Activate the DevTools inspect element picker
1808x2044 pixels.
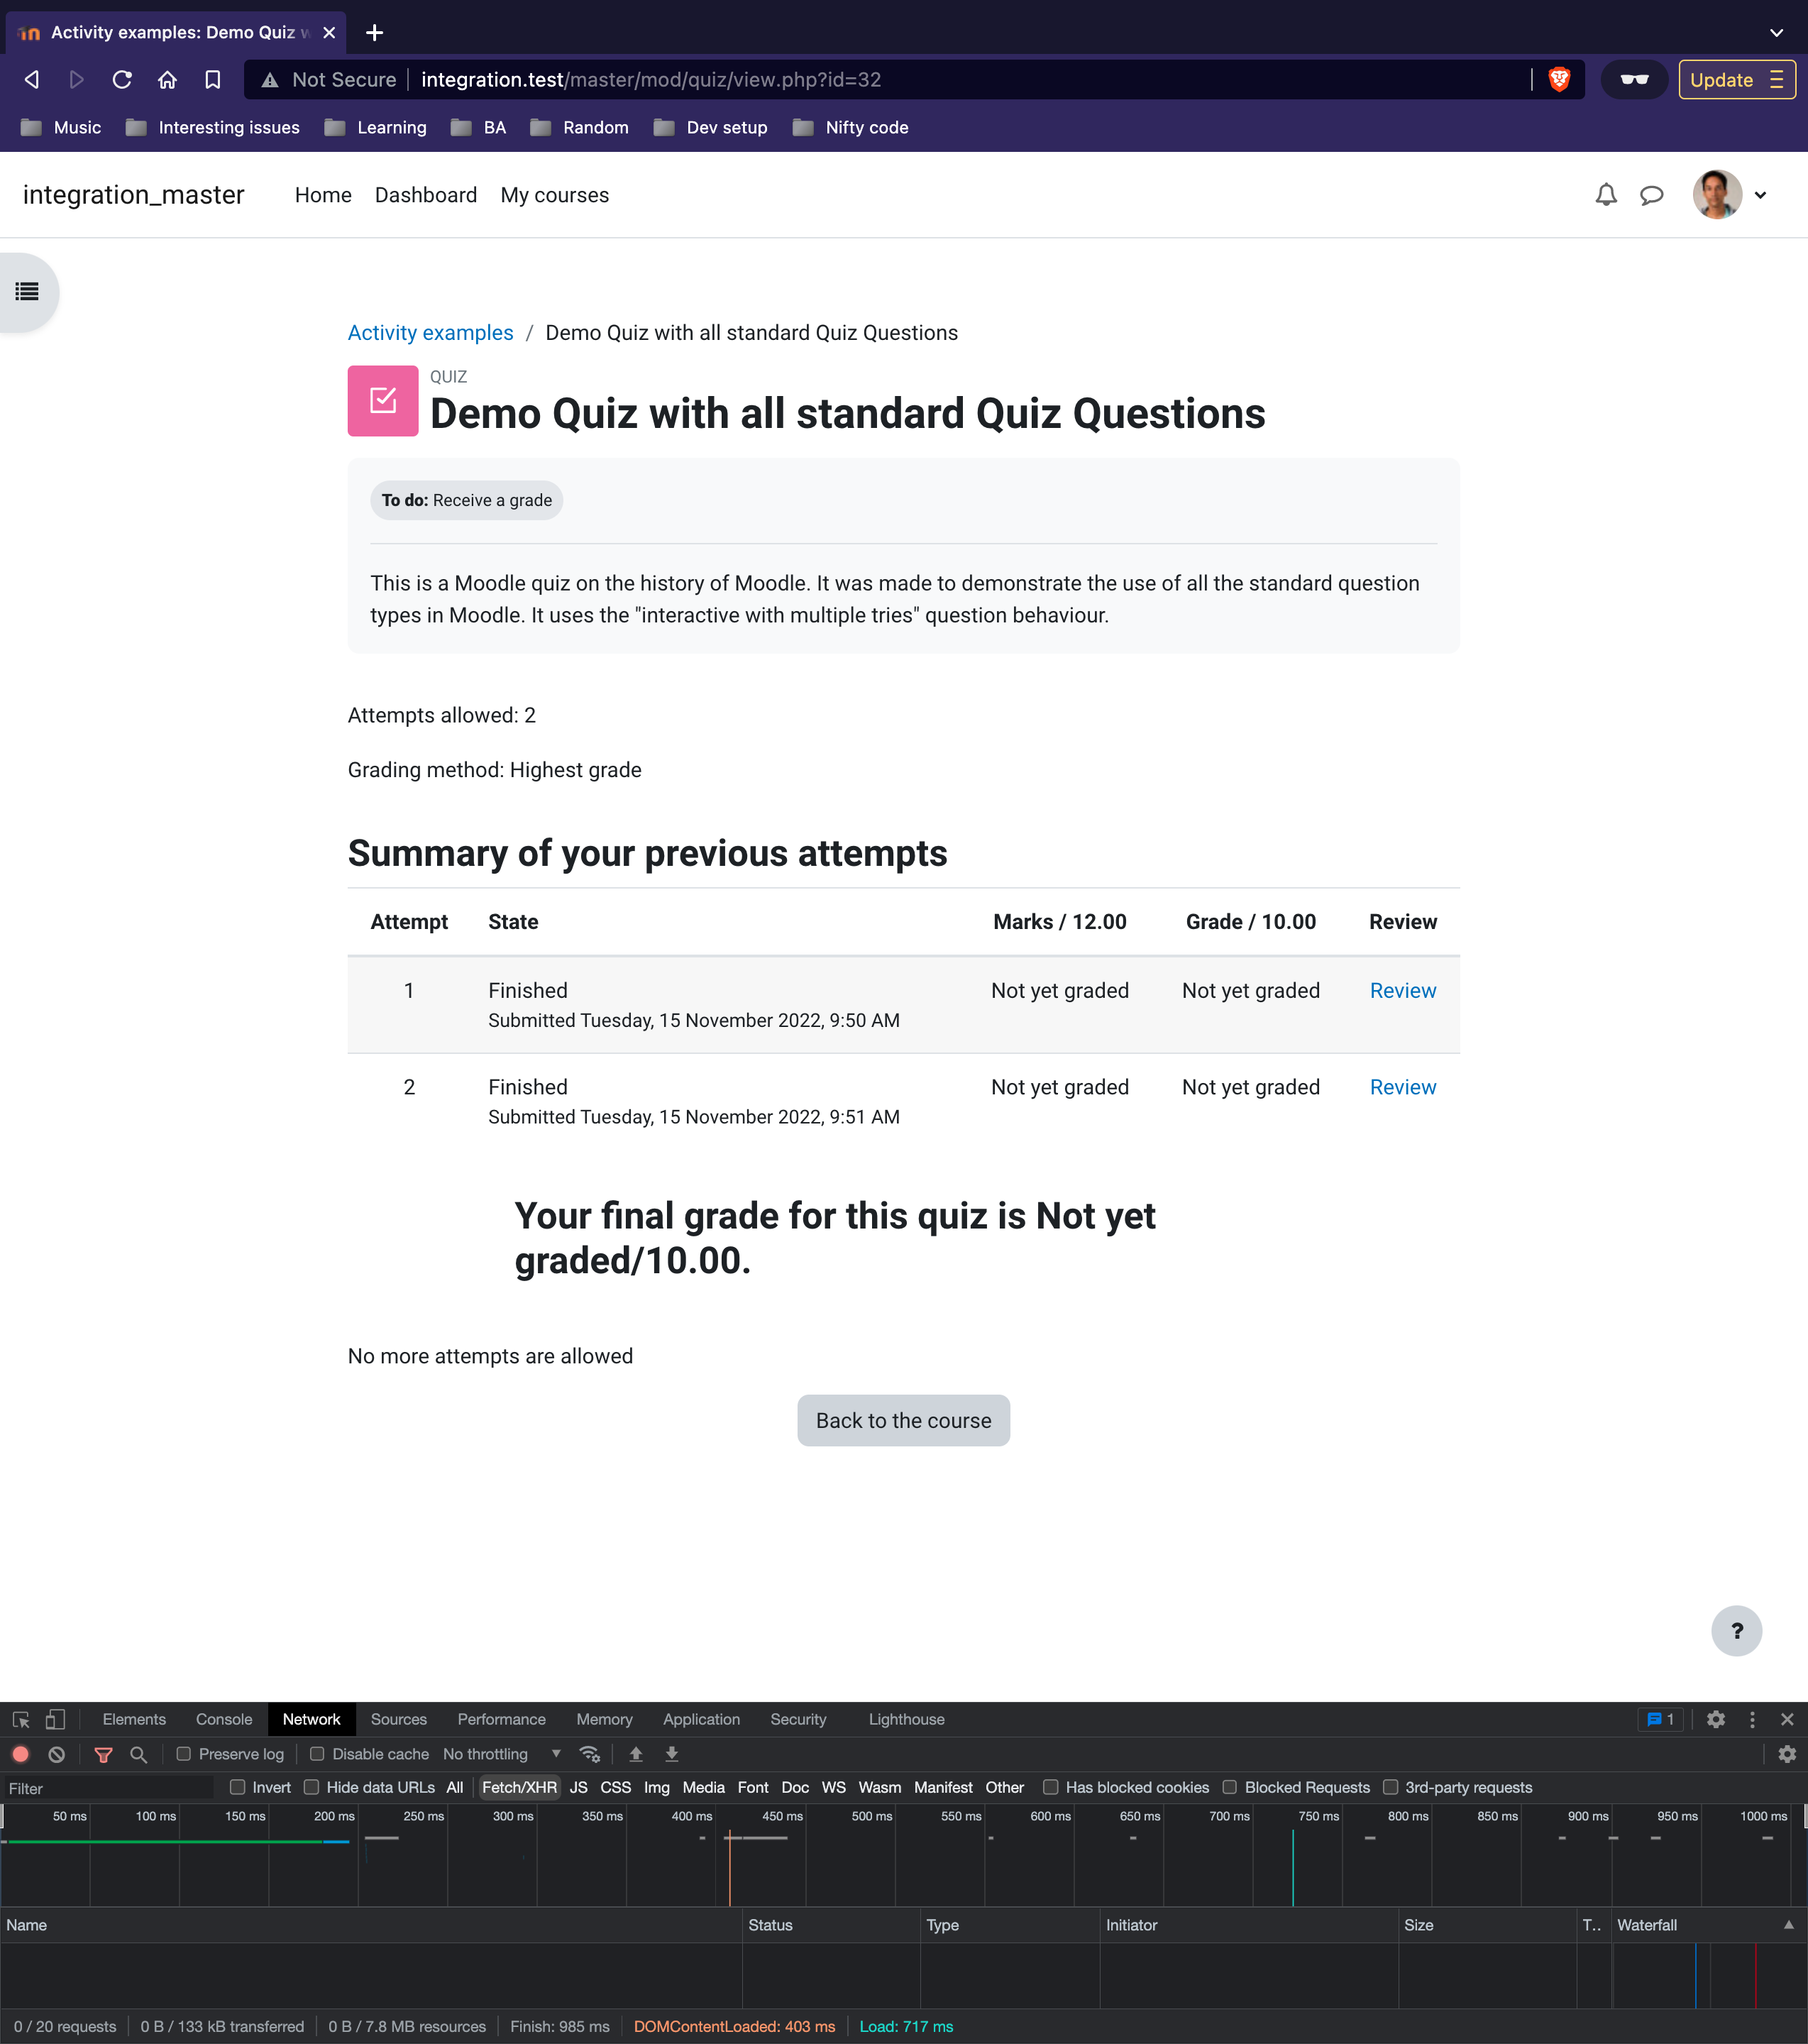tap(21, 1719)
